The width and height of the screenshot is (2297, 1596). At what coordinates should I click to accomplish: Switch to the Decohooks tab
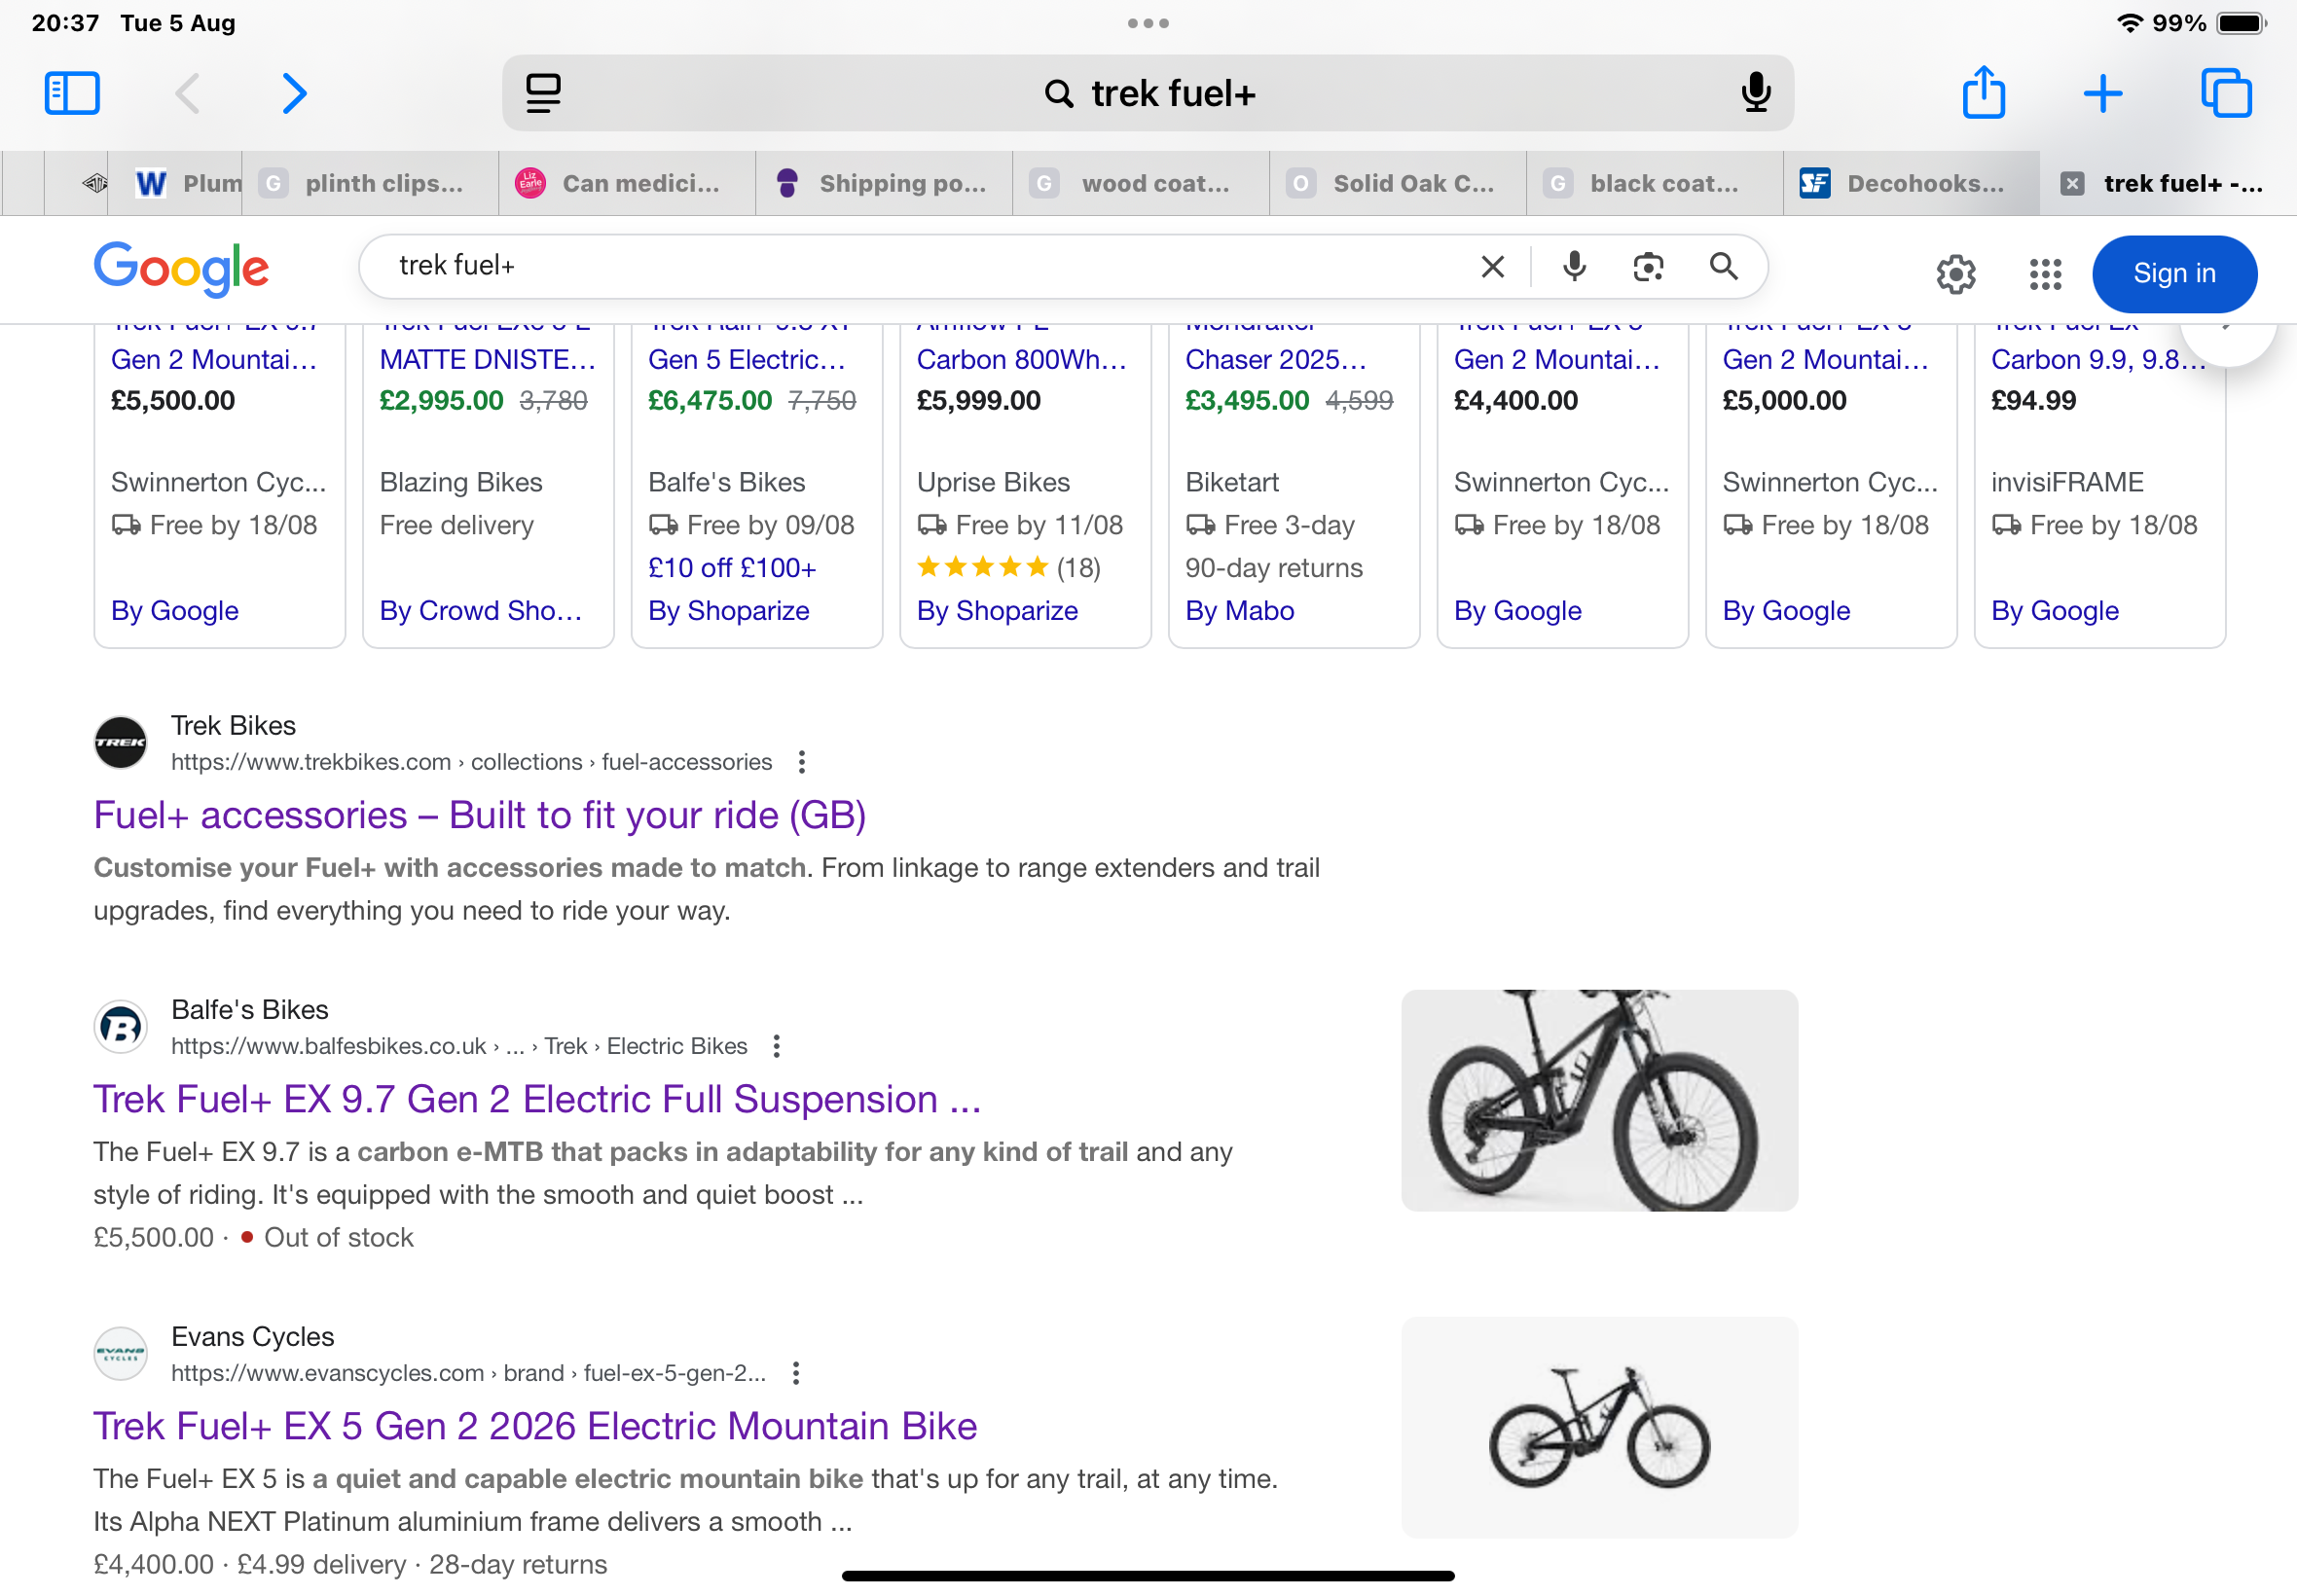pyautogui.click(x=1913, y=183)
